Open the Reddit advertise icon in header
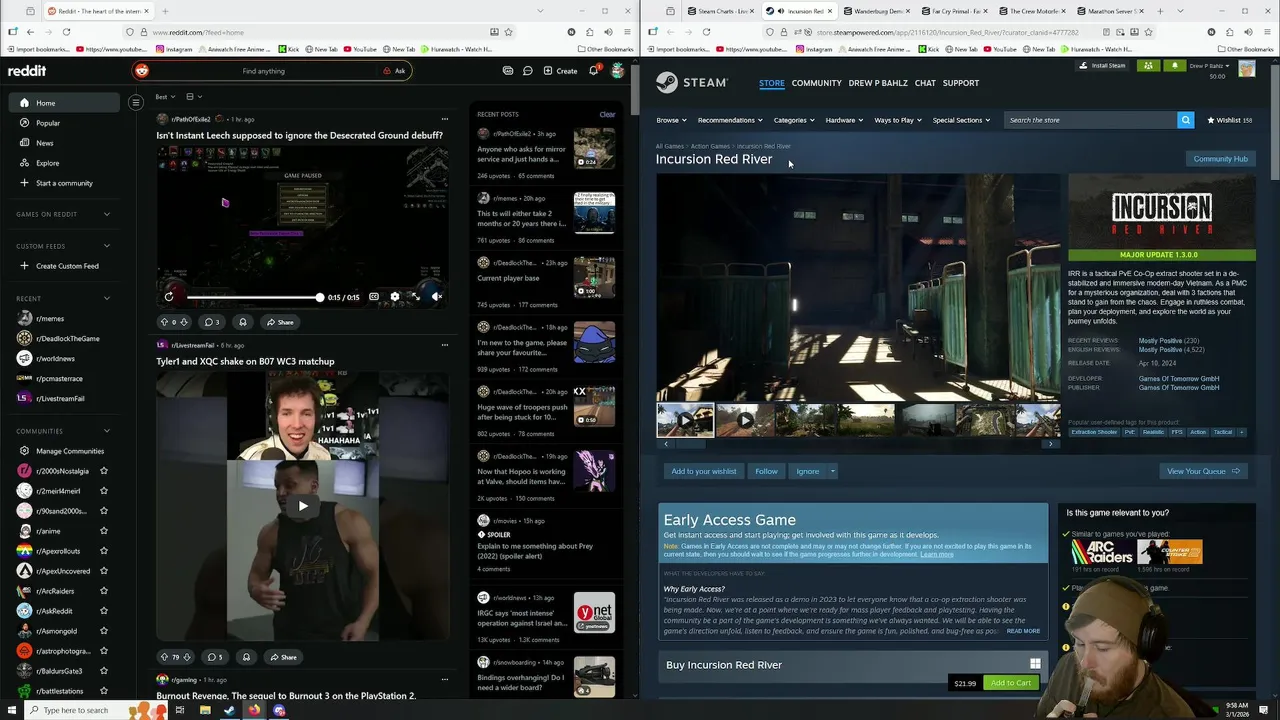The width and height of the screenshot is (1280, 720). (x=508, y=71)
